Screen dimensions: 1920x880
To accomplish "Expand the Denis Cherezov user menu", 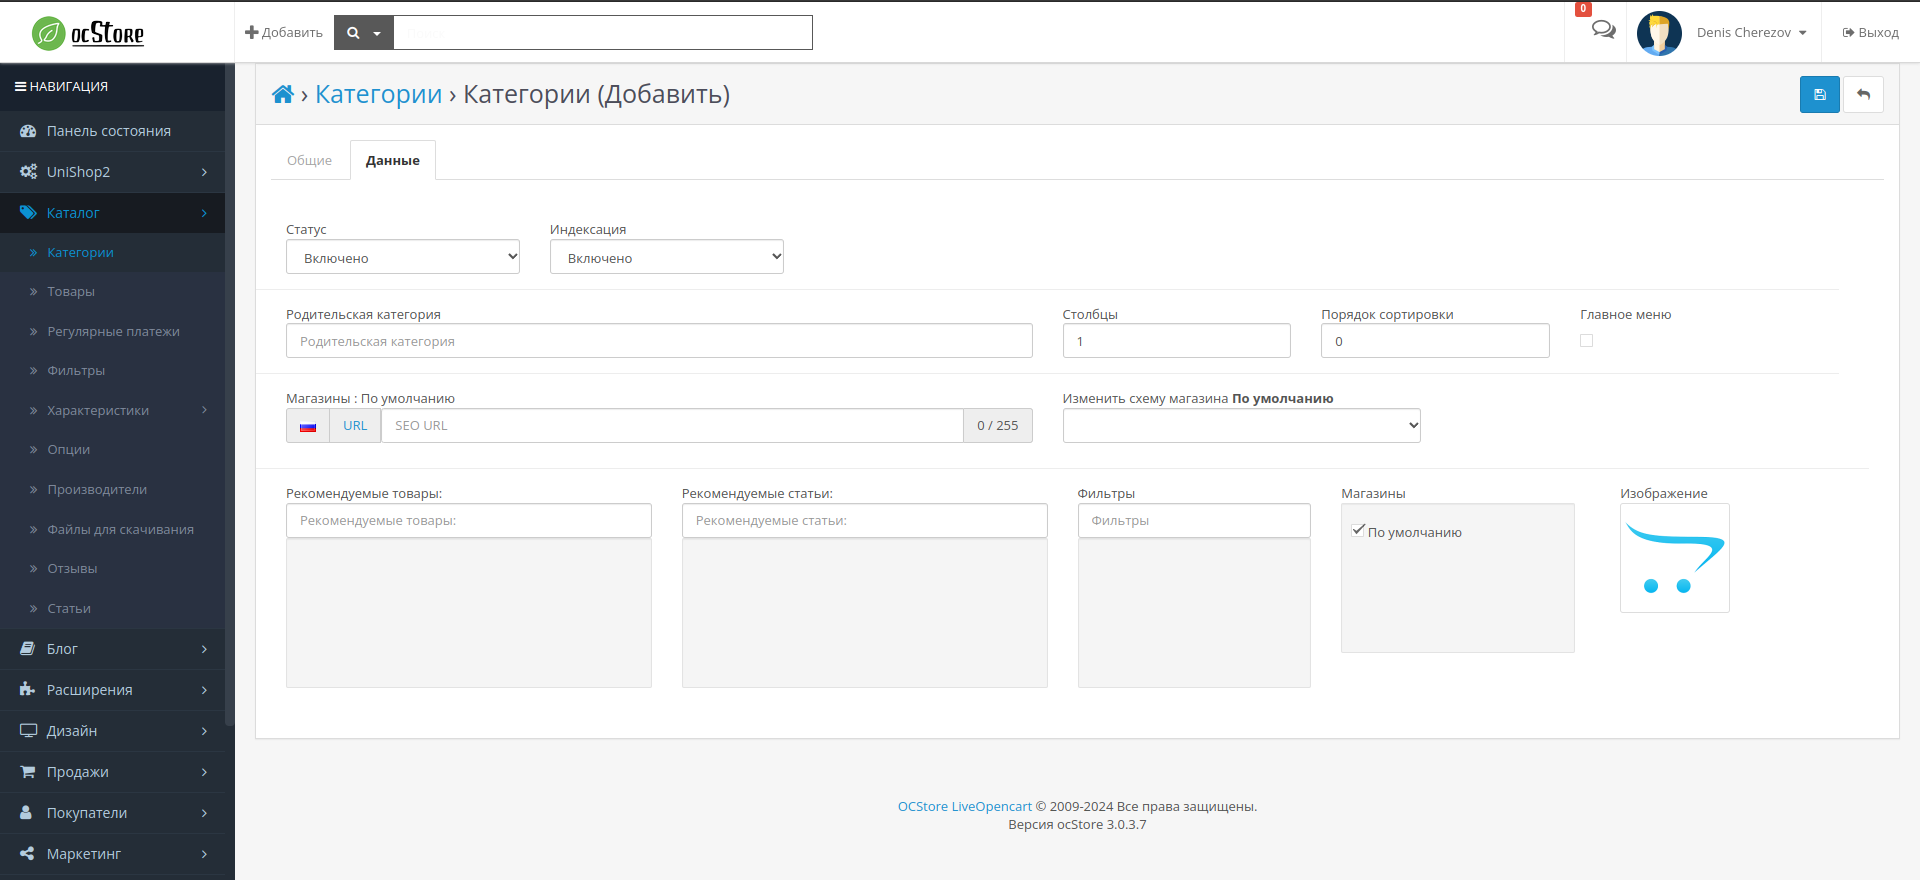I will coord(1751,33).
